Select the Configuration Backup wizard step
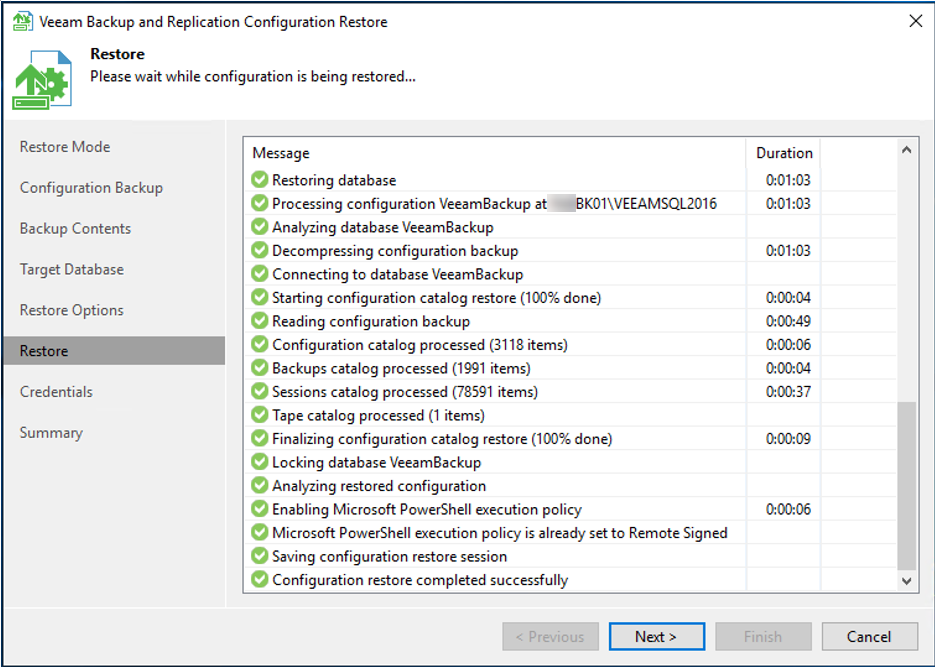 coord(91,188)
